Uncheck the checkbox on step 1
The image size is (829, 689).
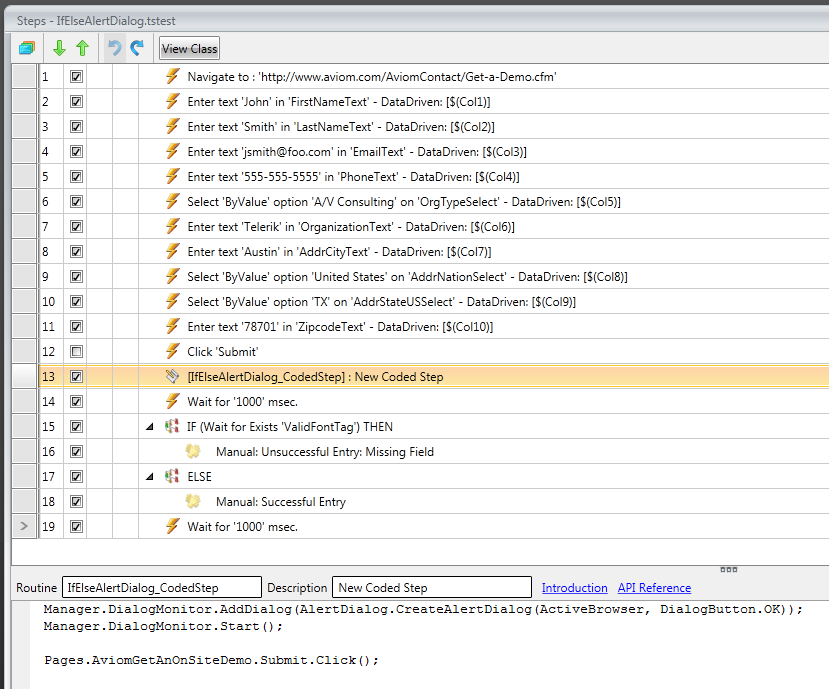click(x=76, y=77)
